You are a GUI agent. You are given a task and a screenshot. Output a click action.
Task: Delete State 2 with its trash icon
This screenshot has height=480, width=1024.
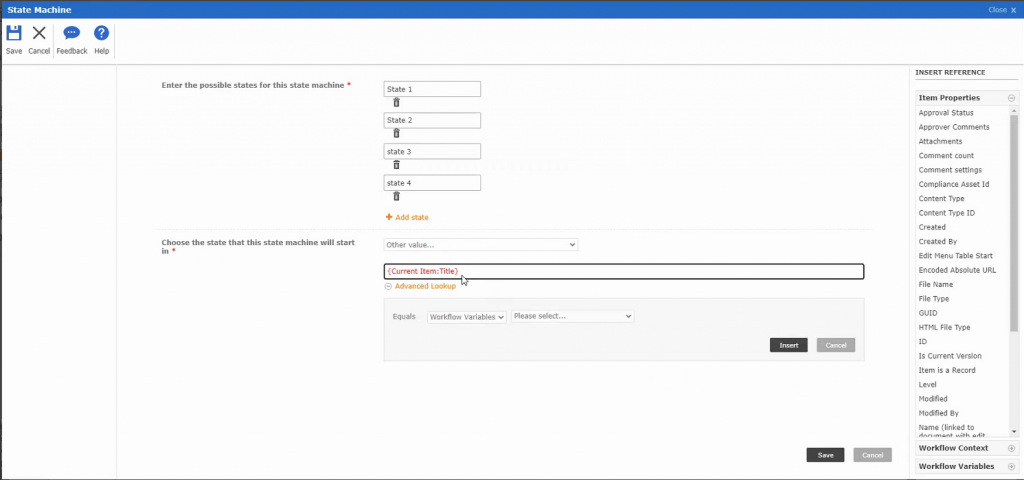click(x=396, y=134)
